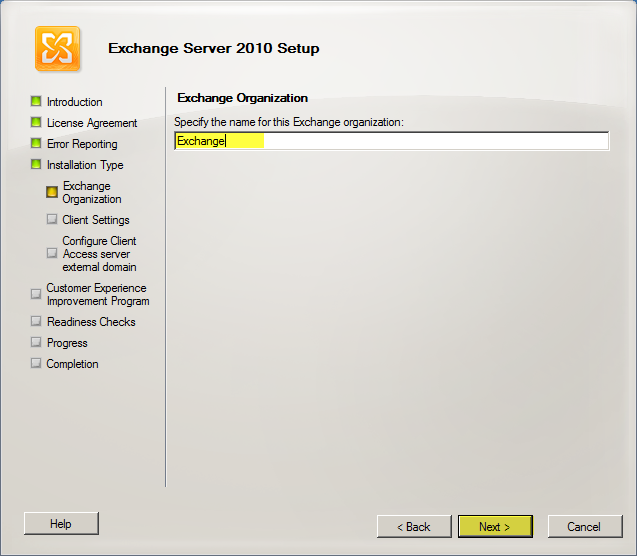Click into the organization name input field
This screenshot has height=556, width=637.
(392, 141)
